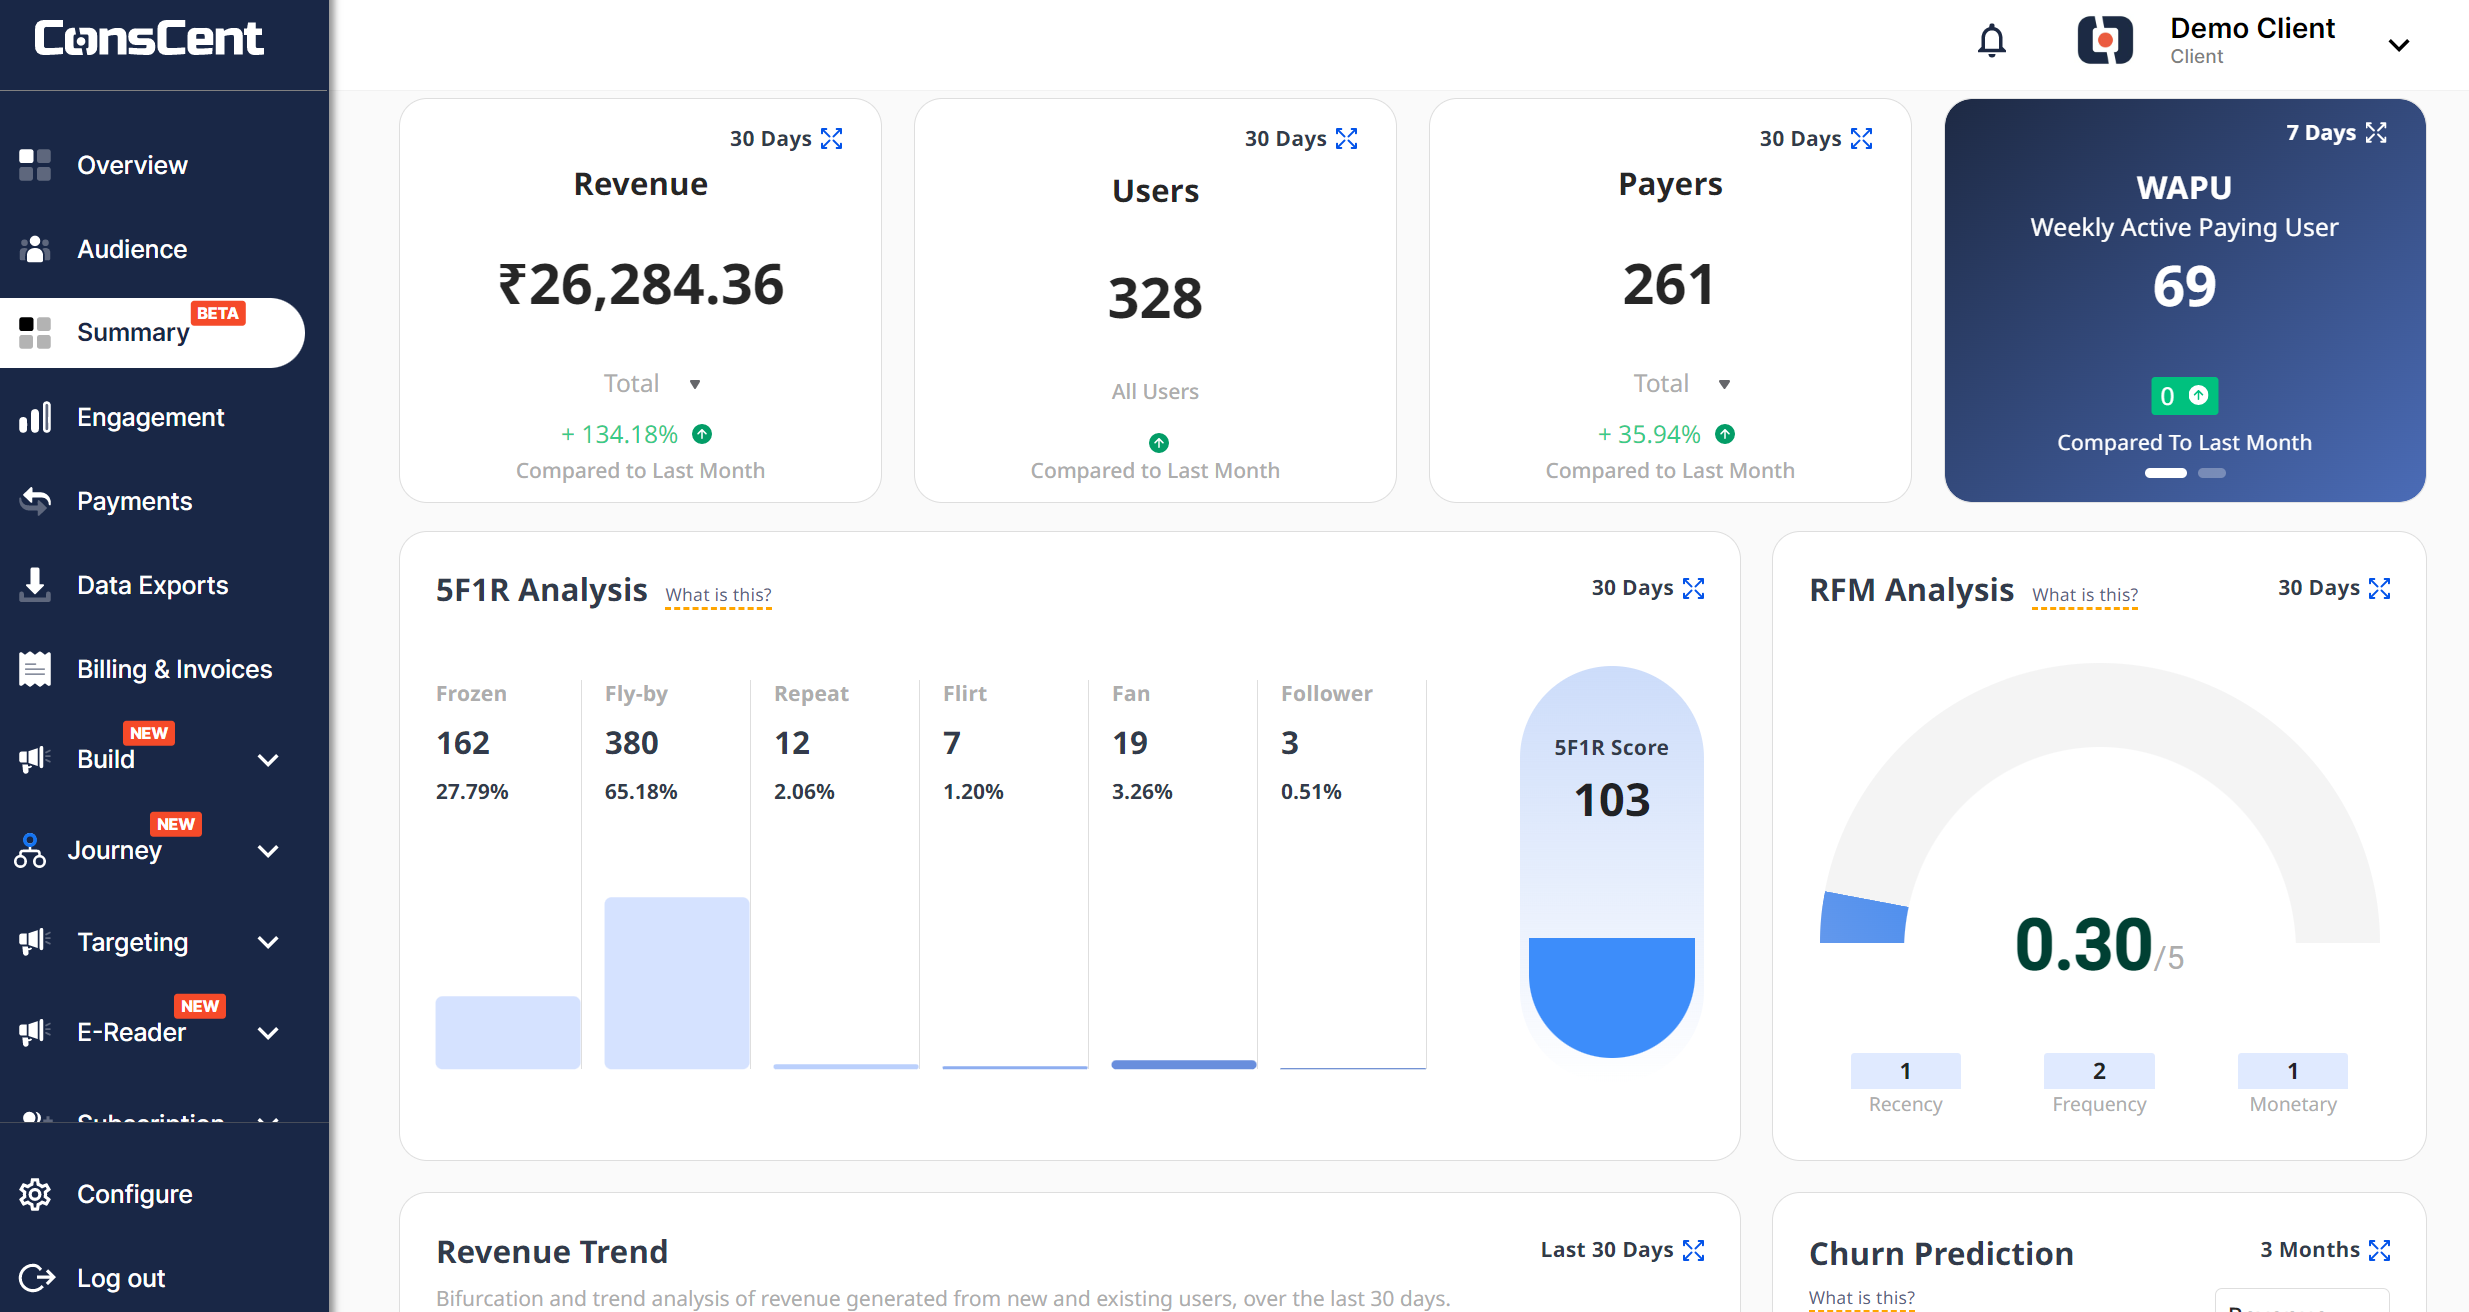This screenshot has height=1312, width=2469.
Task: Click the ConsCent logo
Action: pyautogui.click(x=149, y=38)
